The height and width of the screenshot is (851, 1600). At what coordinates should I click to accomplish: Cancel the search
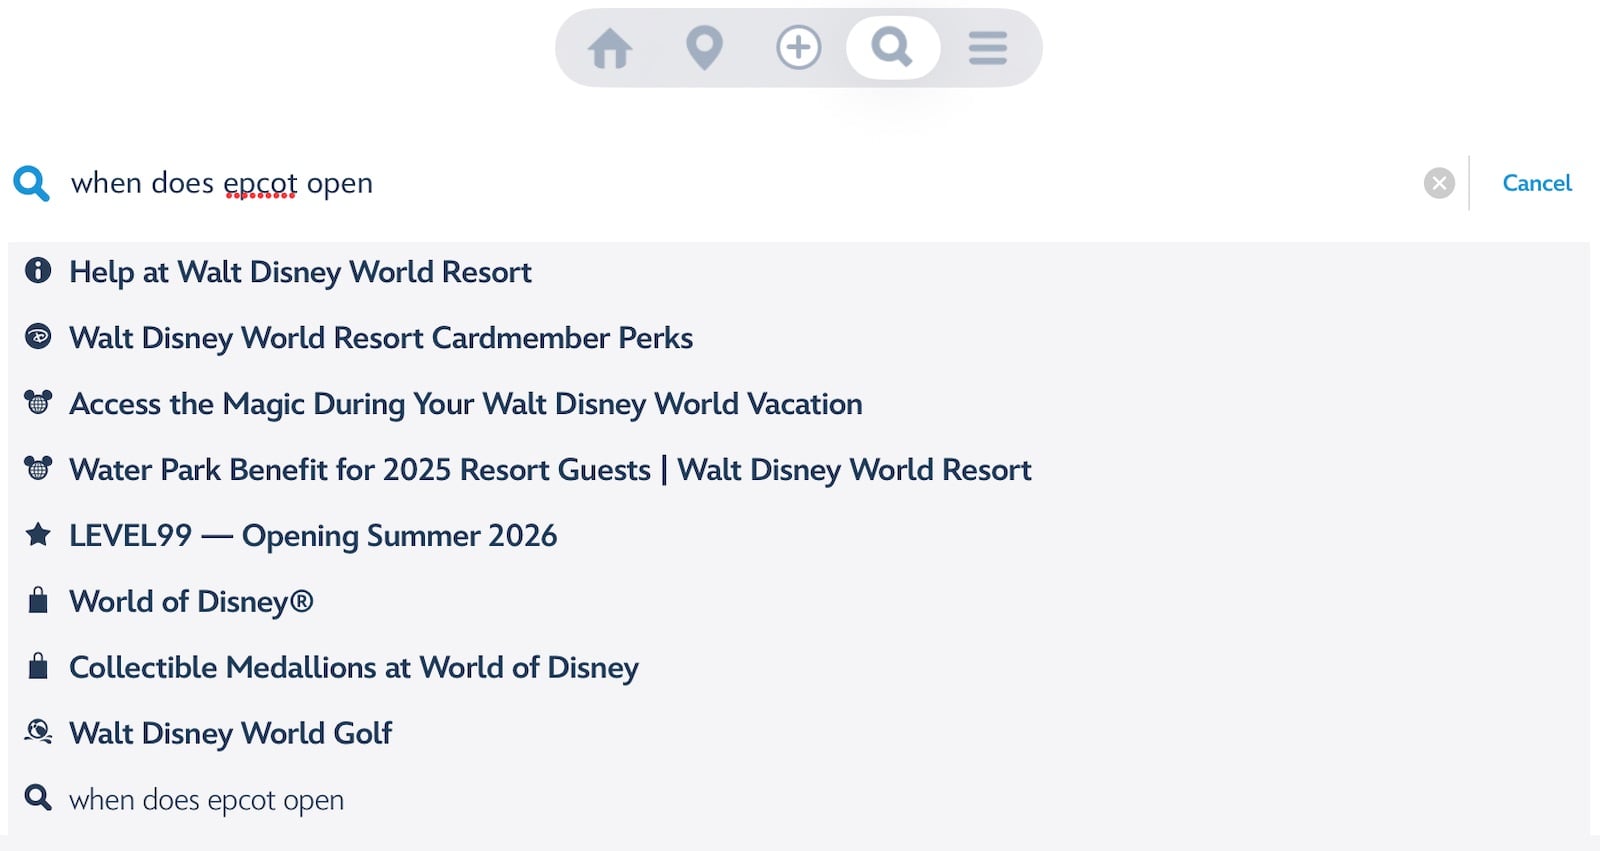pyautogui.click(x=1537, y=183)
